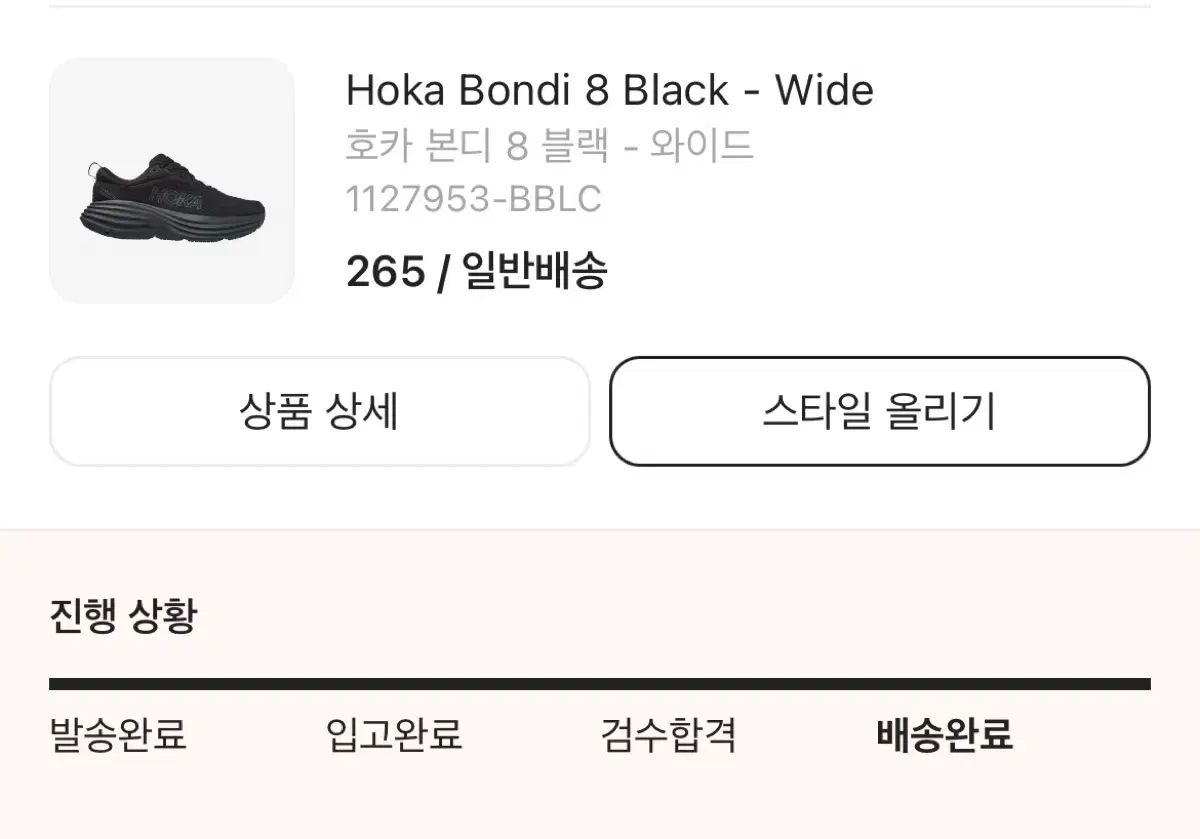The height and width of the screenshot is (839, 1200).
Task: Tap the HOKA logo on the shoe image
Action: [x=177, y=197]
